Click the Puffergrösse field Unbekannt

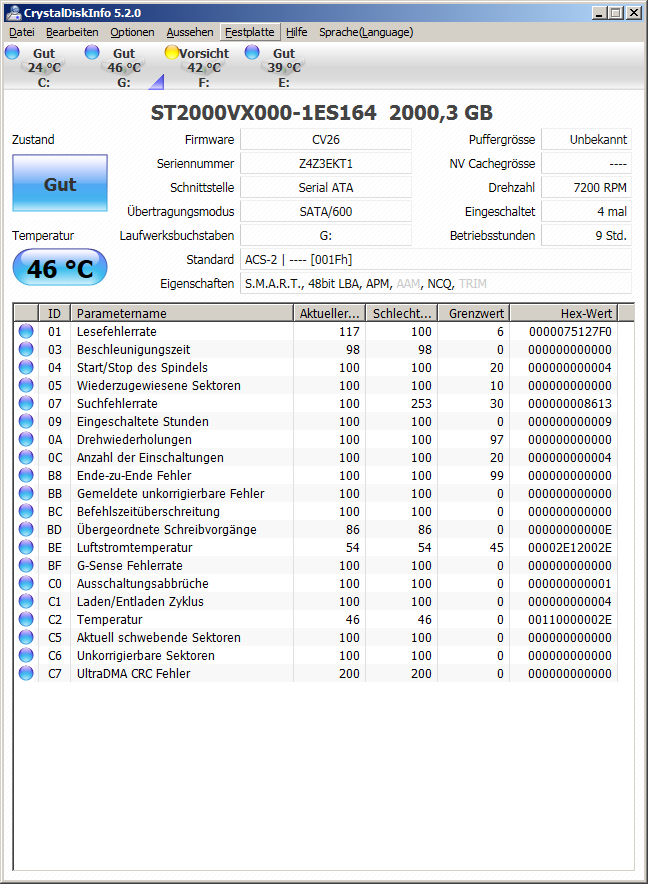pyautogui.click(x=587, y=140)
